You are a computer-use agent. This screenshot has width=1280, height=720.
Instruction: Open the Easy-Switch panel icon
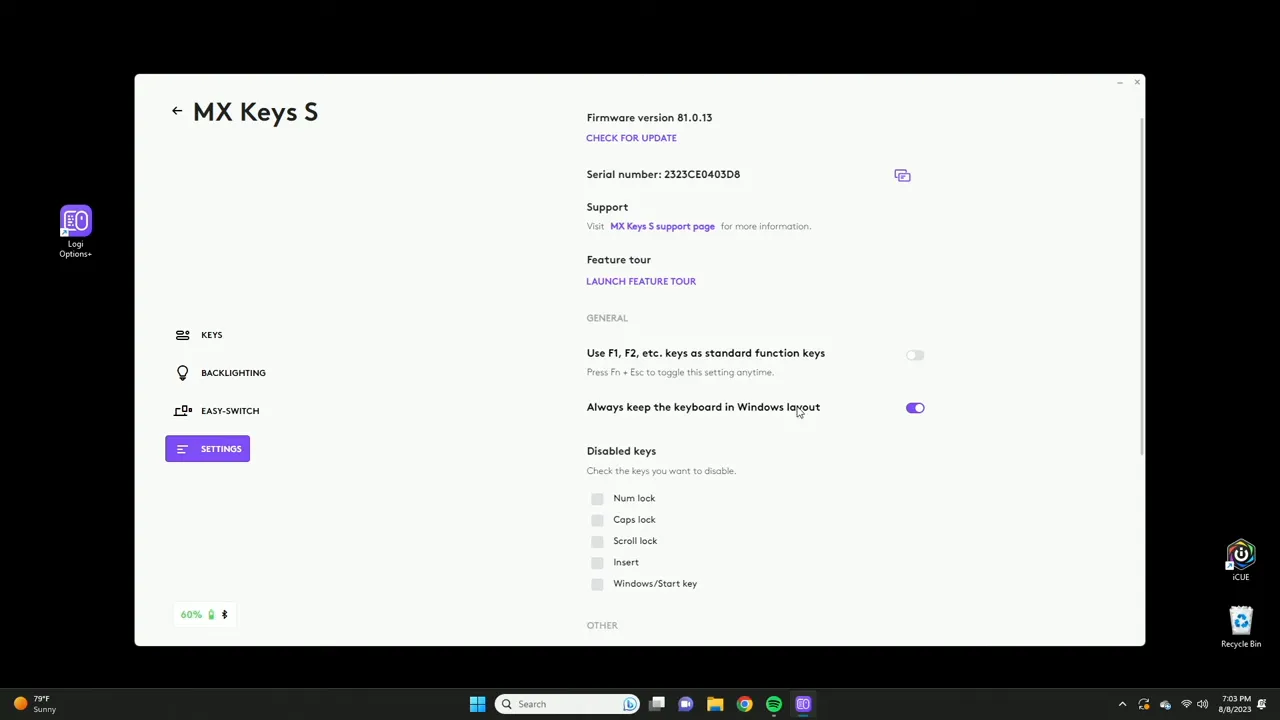point(182,410)
